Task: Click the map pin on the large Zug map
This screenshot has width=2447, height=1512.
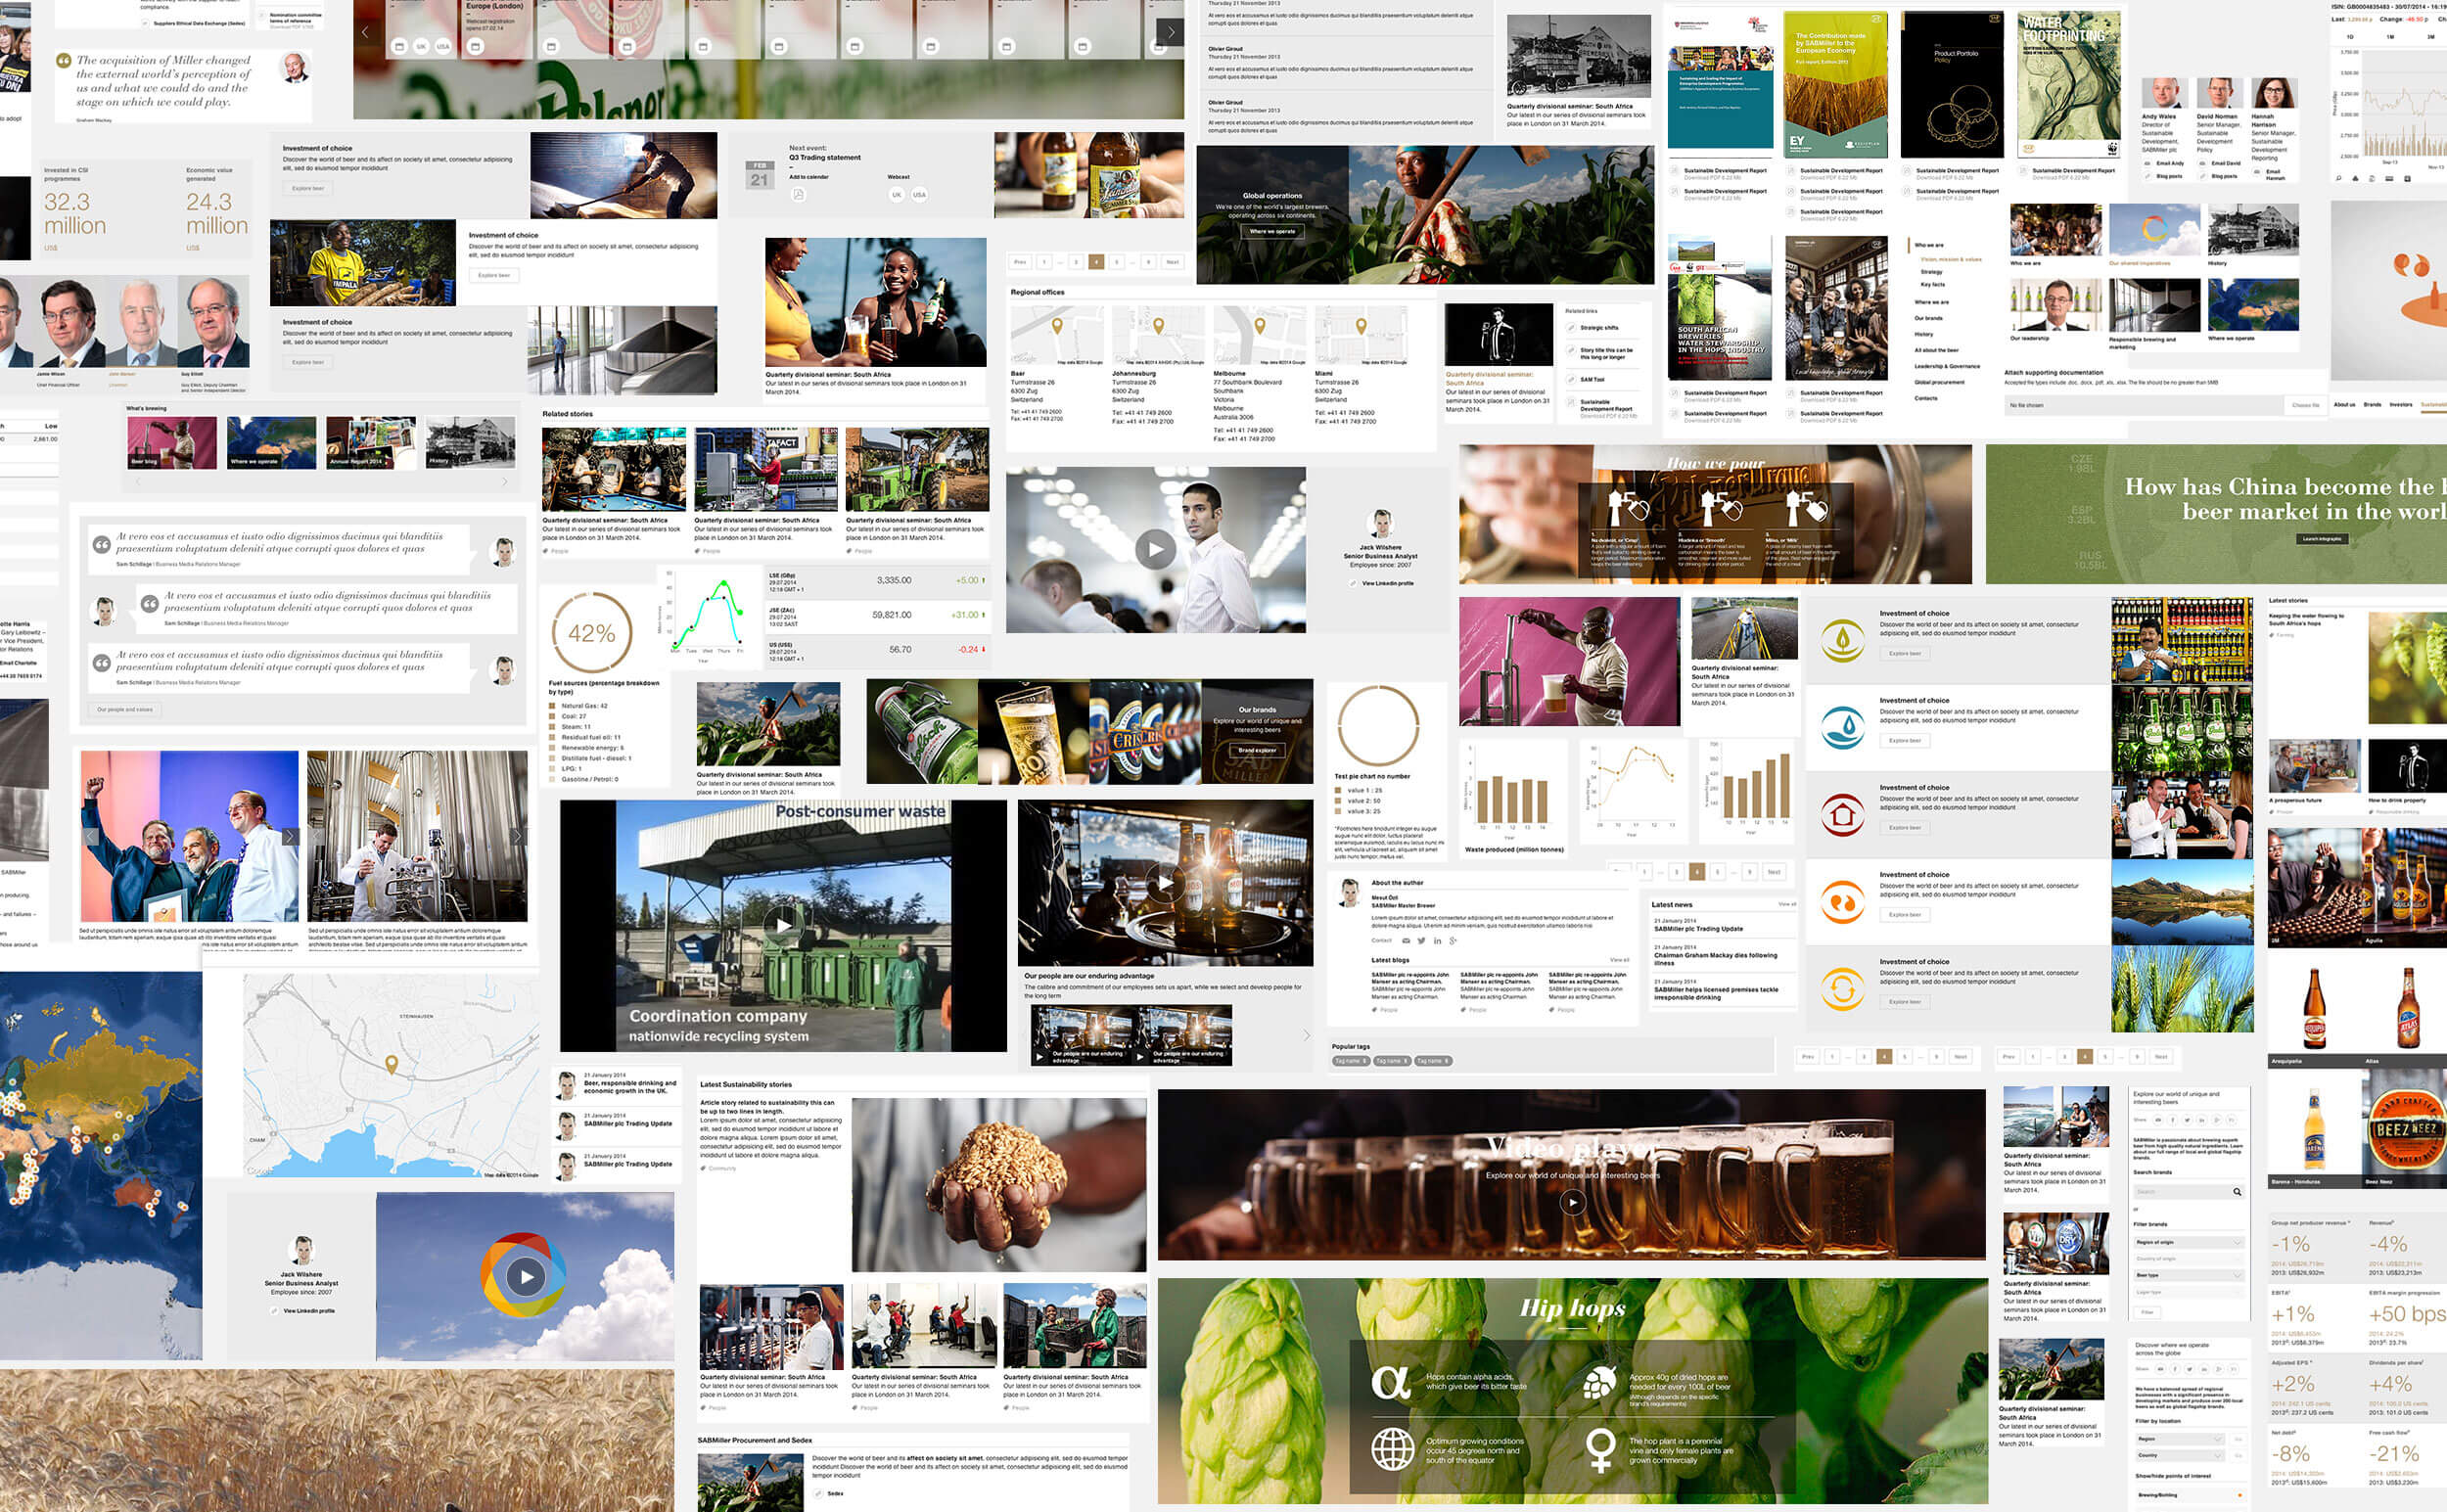Action: 392,1064
